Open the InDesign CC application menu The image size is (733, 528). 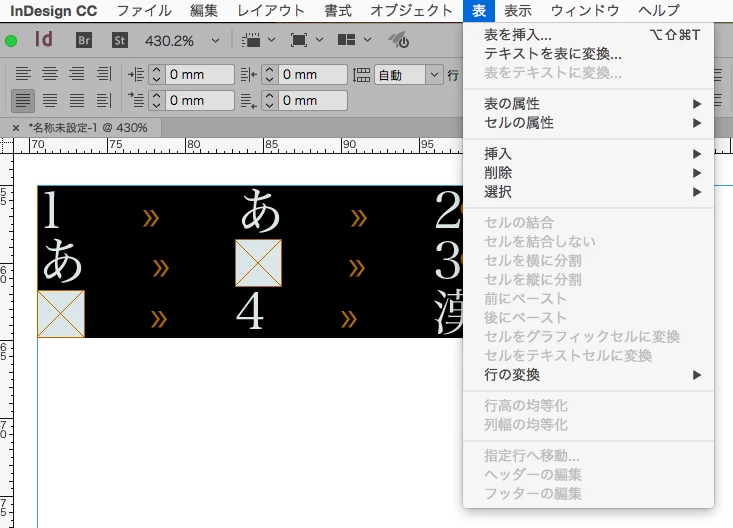click(54, 11)
